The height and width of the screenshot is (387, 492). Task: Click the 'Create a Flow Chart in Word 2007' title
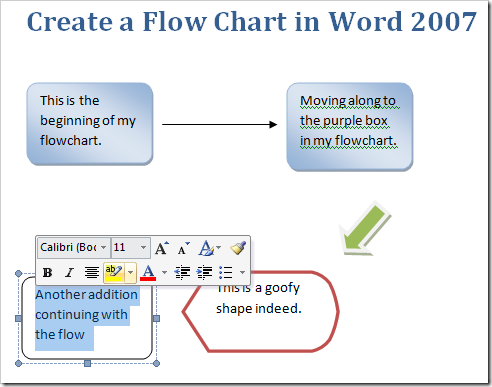click(252, 22)
